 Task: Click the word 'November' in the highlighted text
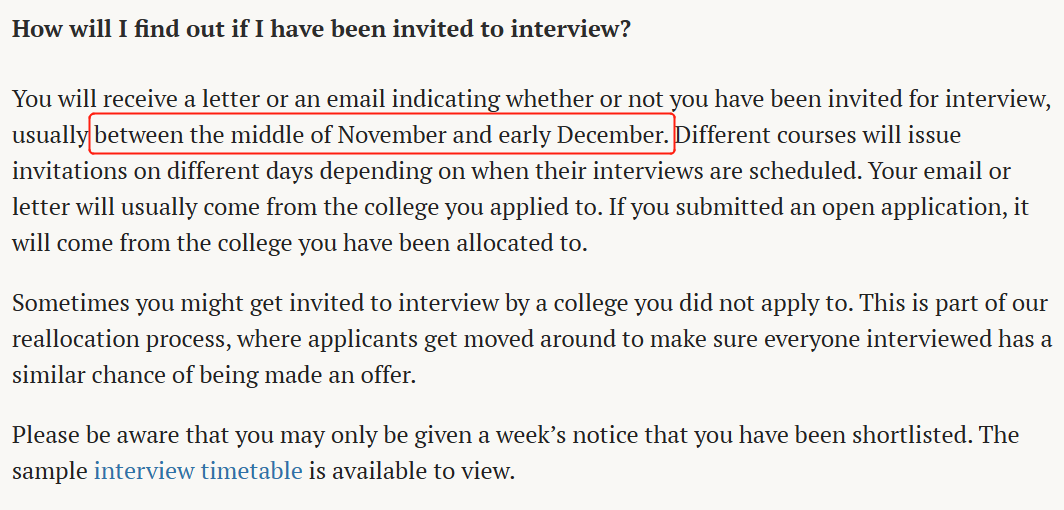392,135
